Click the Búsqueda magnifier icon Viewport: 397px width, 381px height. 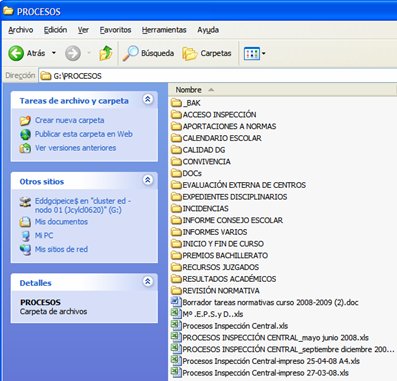tap(130, 53)
